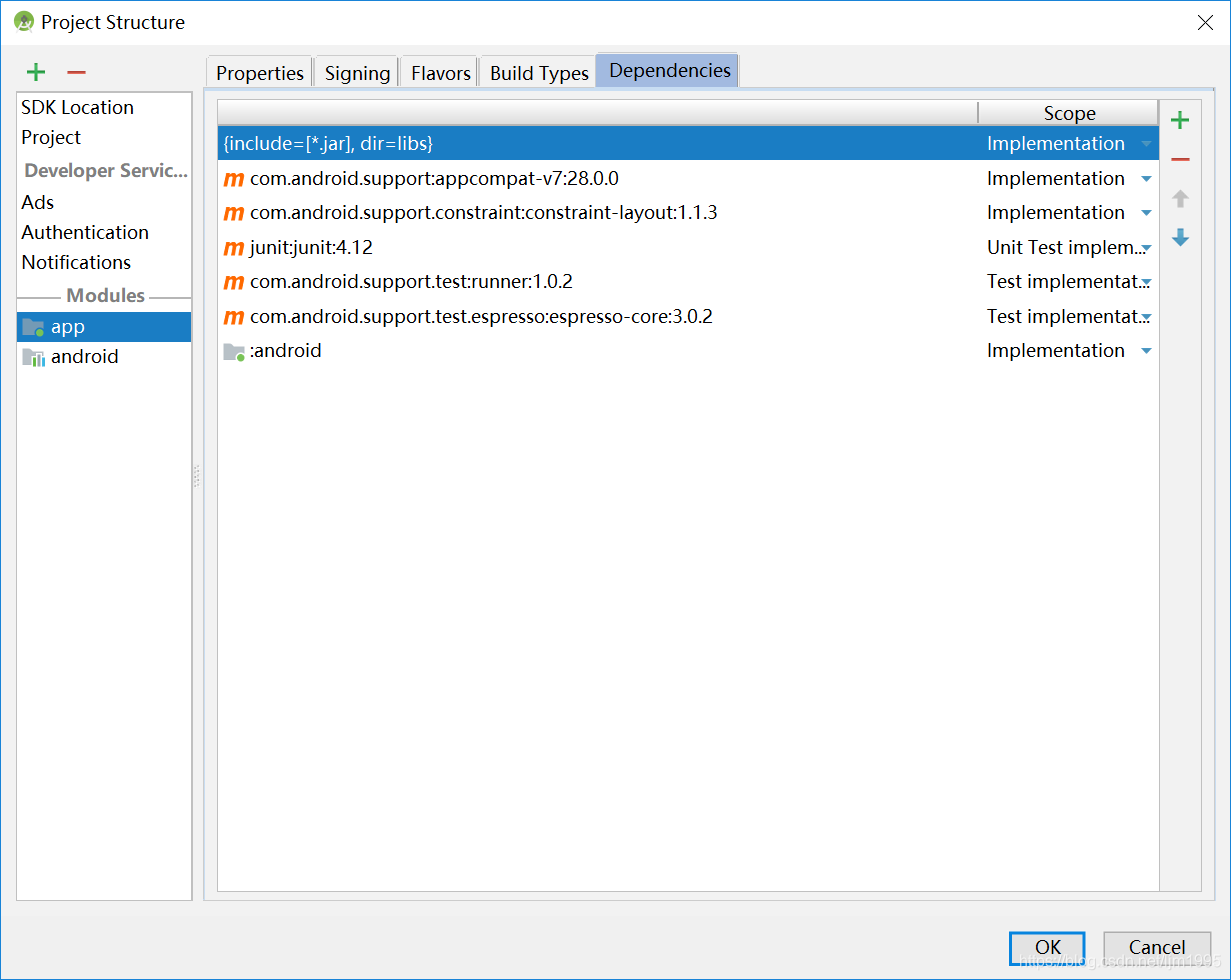Switch to the Properties tab
This screenshot has height=980, width=1231.
[x=260, y=73]
